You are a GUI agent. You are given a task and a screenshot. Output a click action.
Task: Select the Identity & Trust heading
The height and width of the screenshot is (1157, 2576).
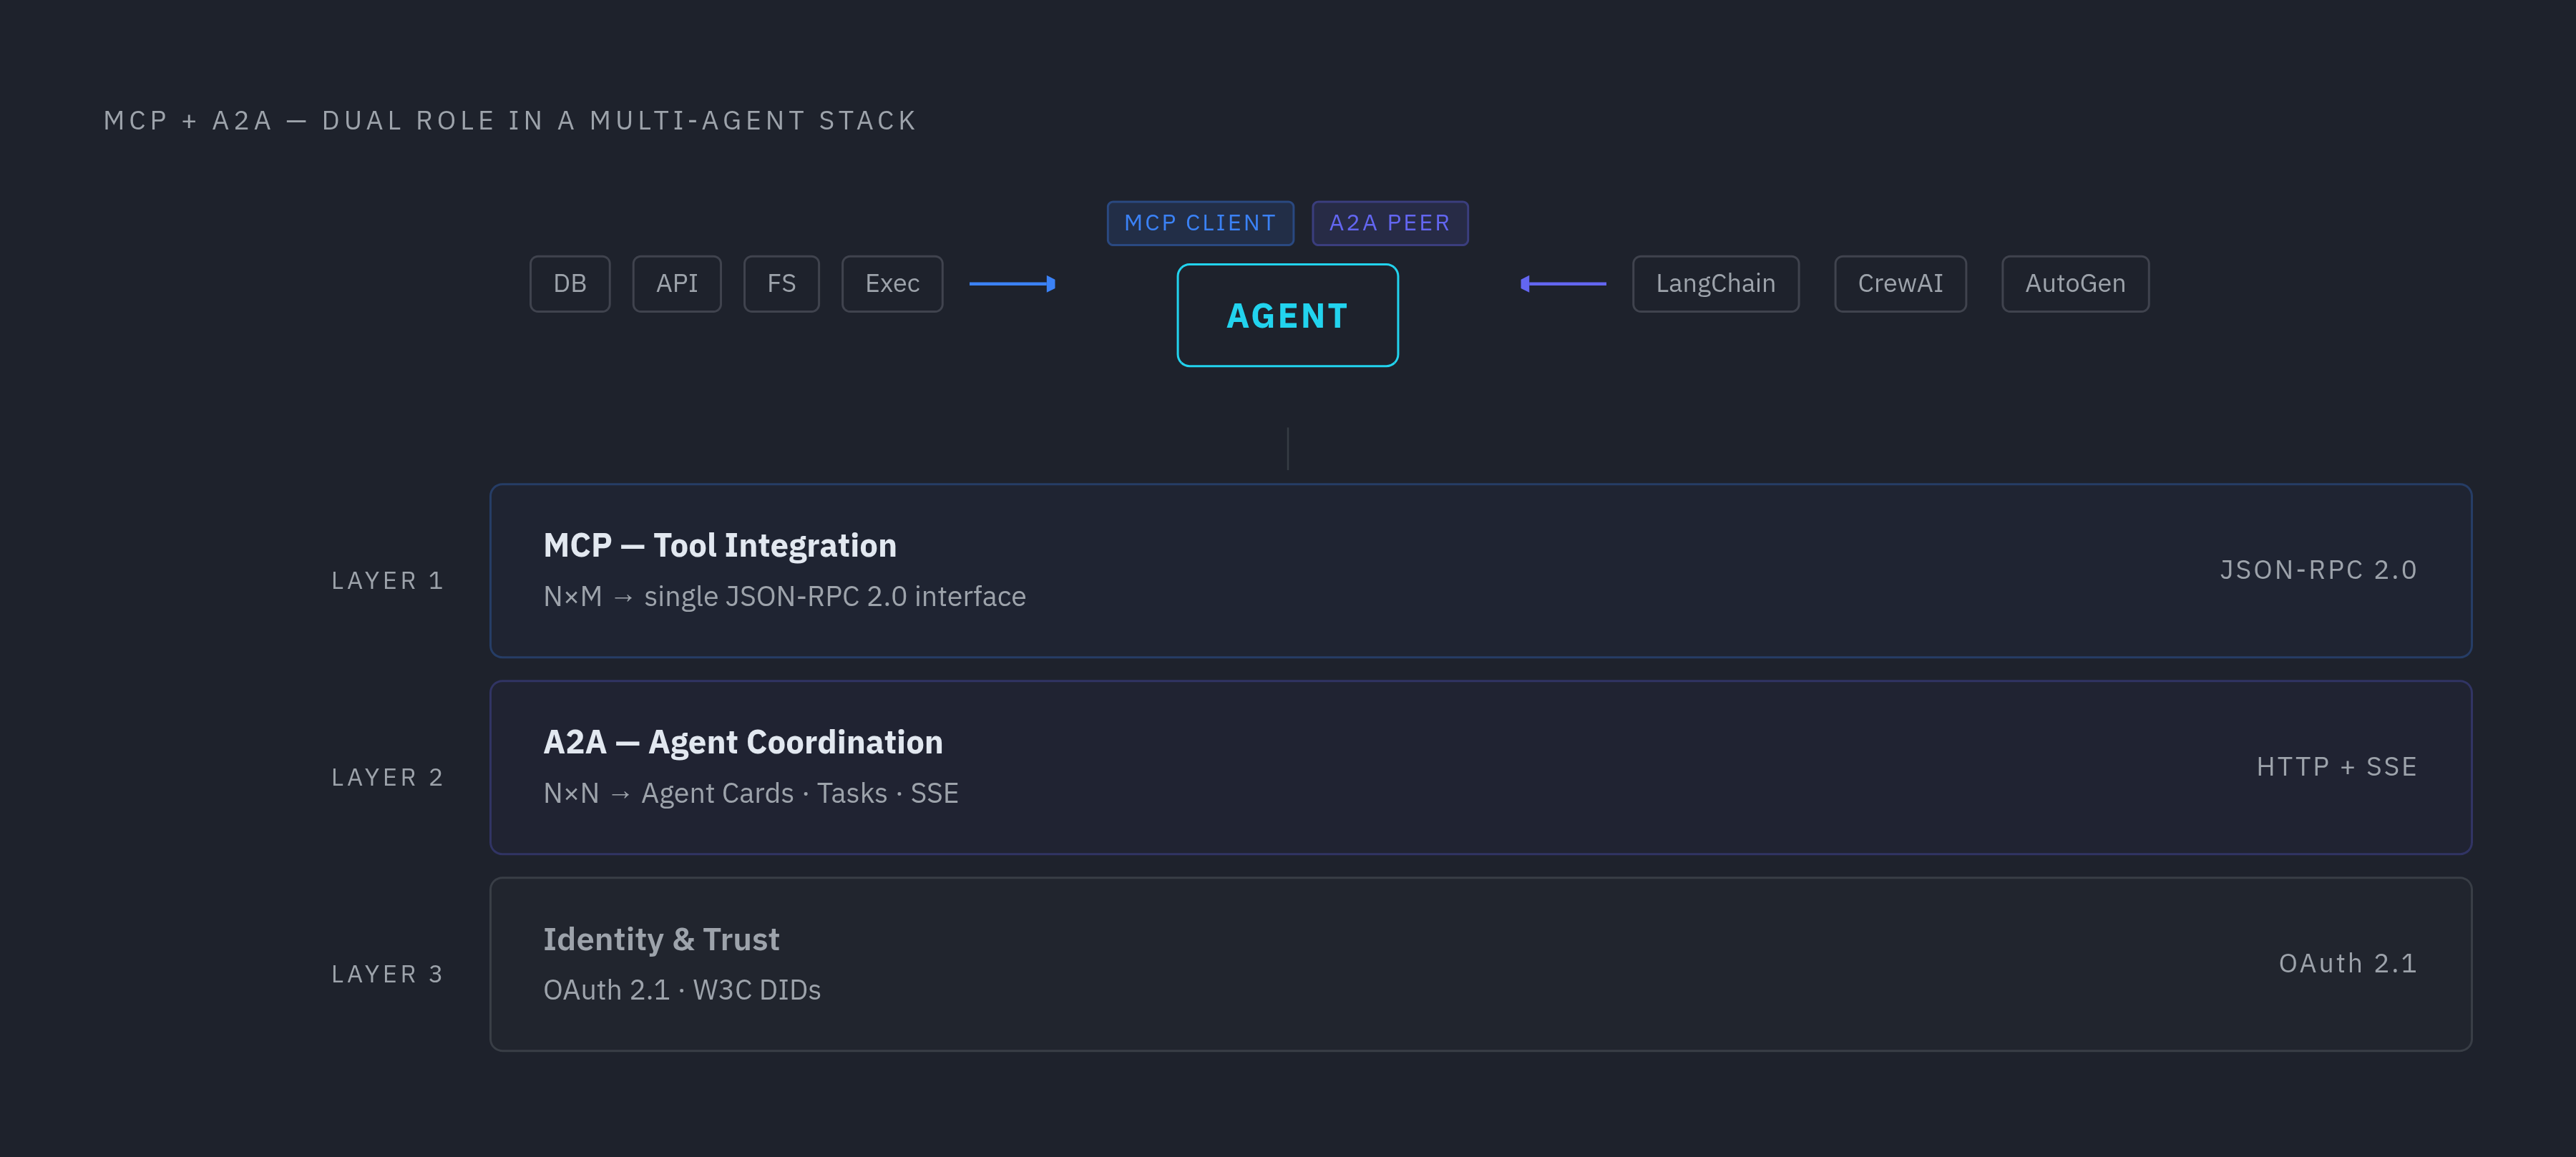click(x=661, y=940)
